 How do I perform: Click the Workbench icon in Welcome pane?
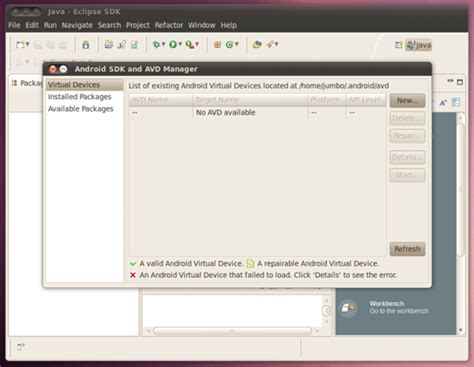(x=348, y=308)
